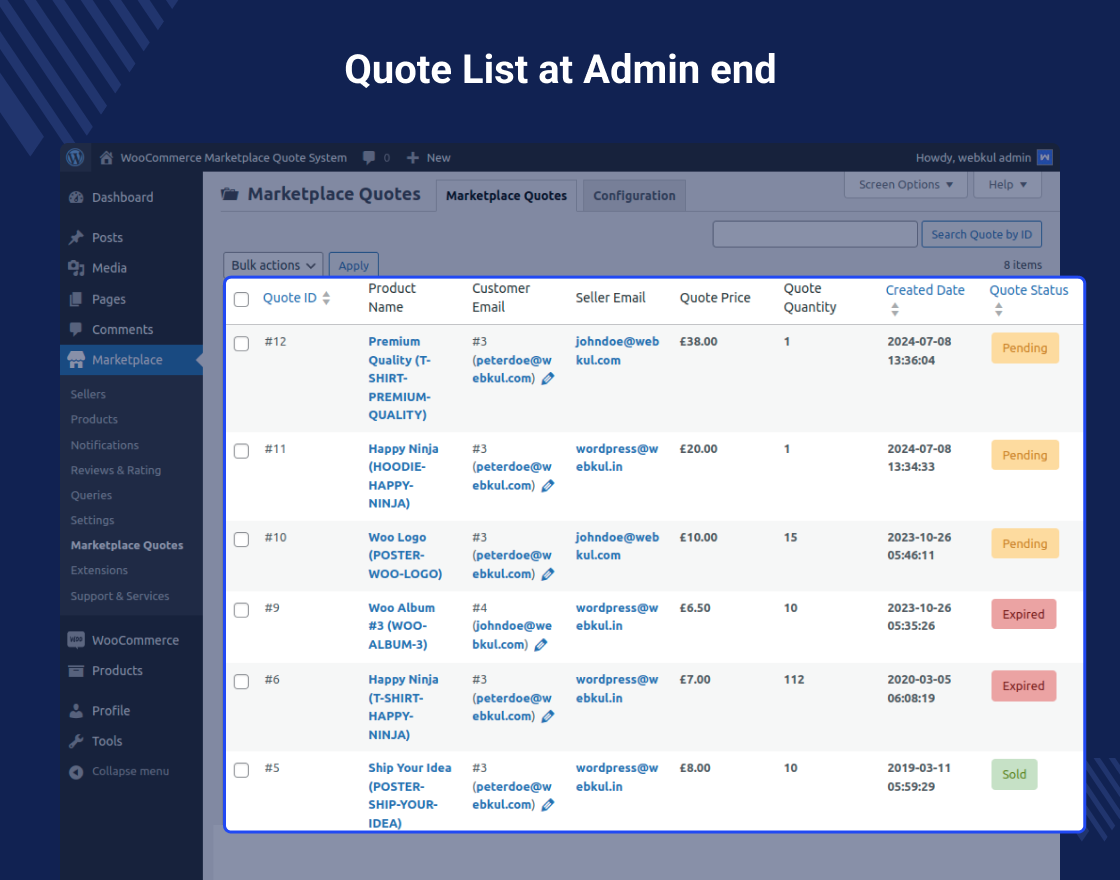Open Support & Services submenu item
Screen dimensions: 1120x880
pyautogui.click(x=119, y=596)
